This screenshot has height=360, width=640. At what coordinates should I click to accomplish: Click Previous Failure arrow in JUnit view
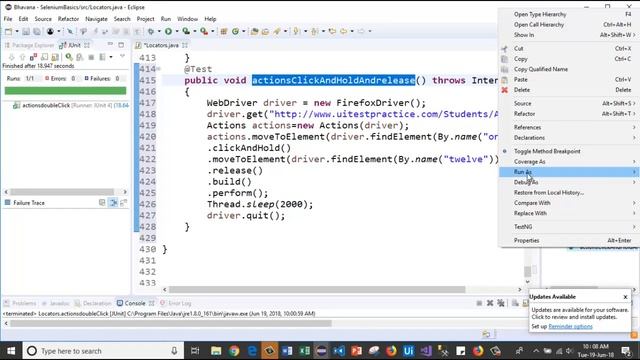[22, 57]
